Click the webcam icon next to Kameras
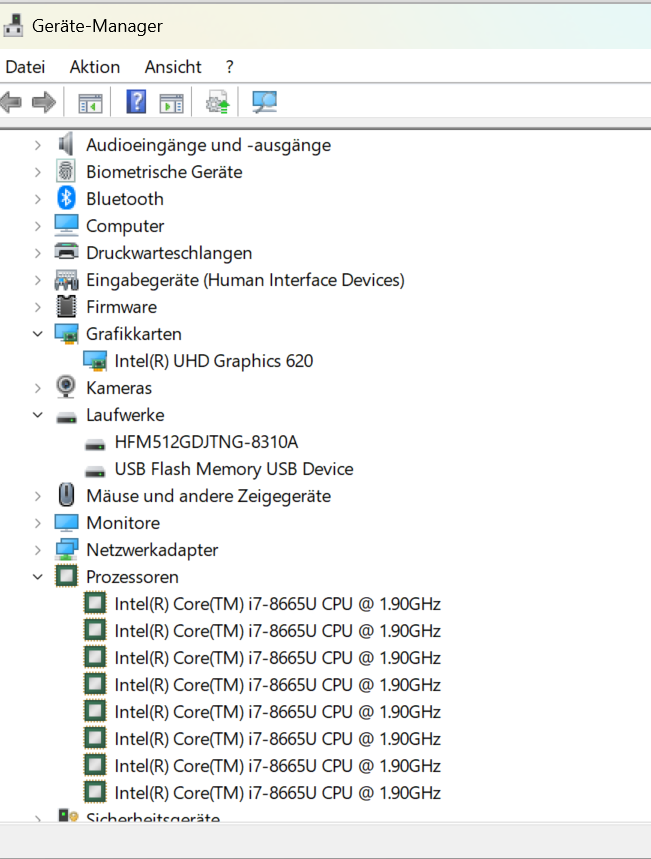The width and height of the screenshot is (651, 859). pyautogui.click(x=66, y=387)
